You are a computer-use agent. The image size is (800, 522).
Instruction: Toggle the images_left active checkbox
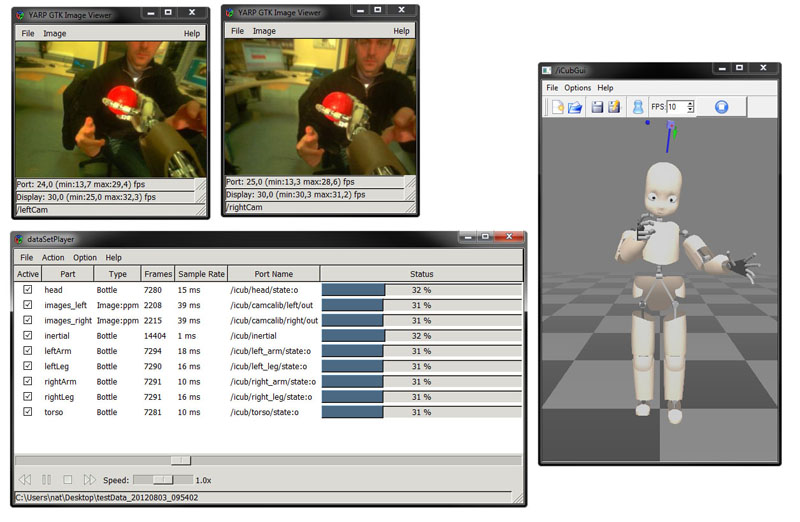pos(28,305)
